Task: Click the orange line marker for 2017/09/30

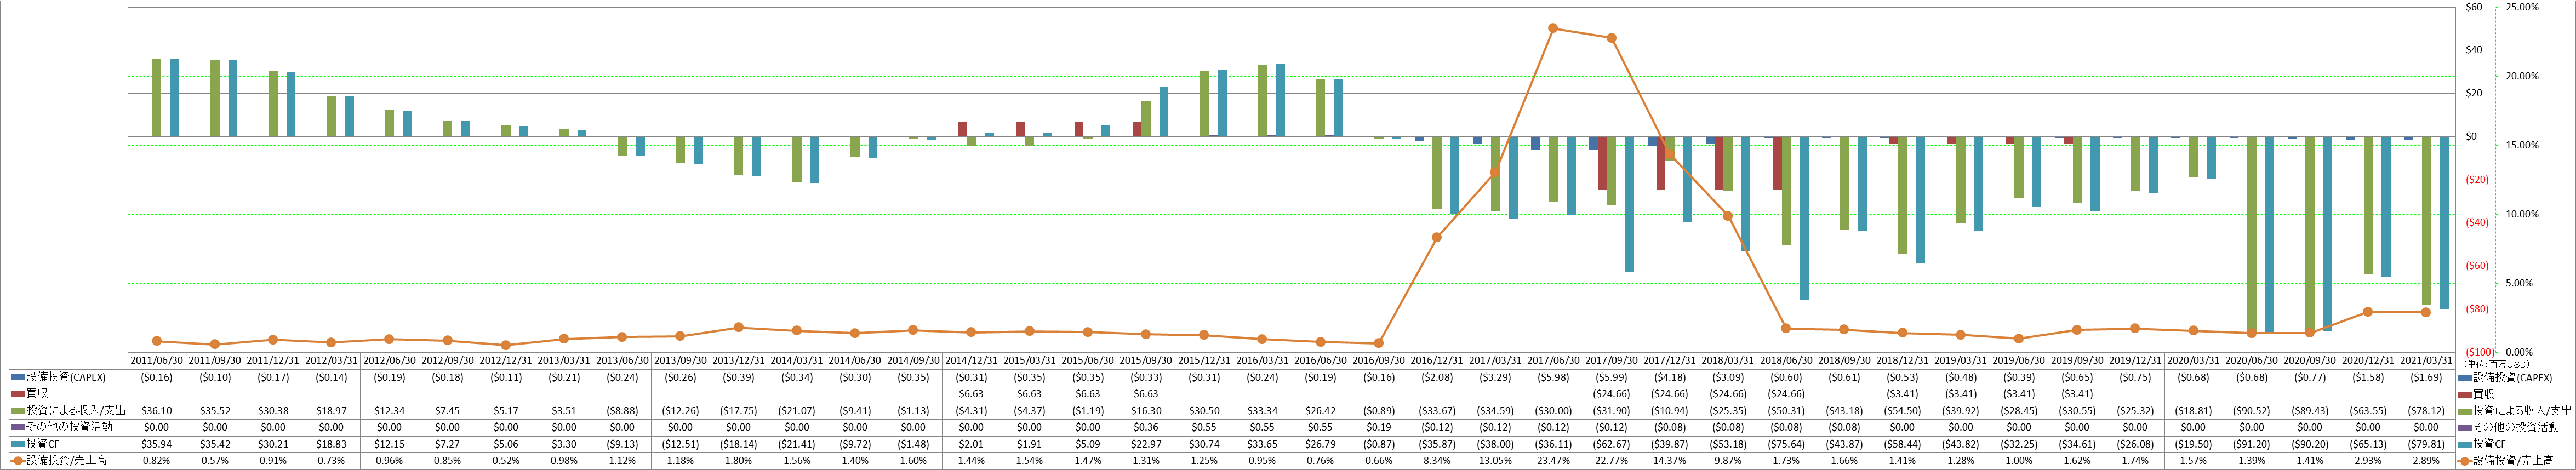Action: tap(1611, 38)
